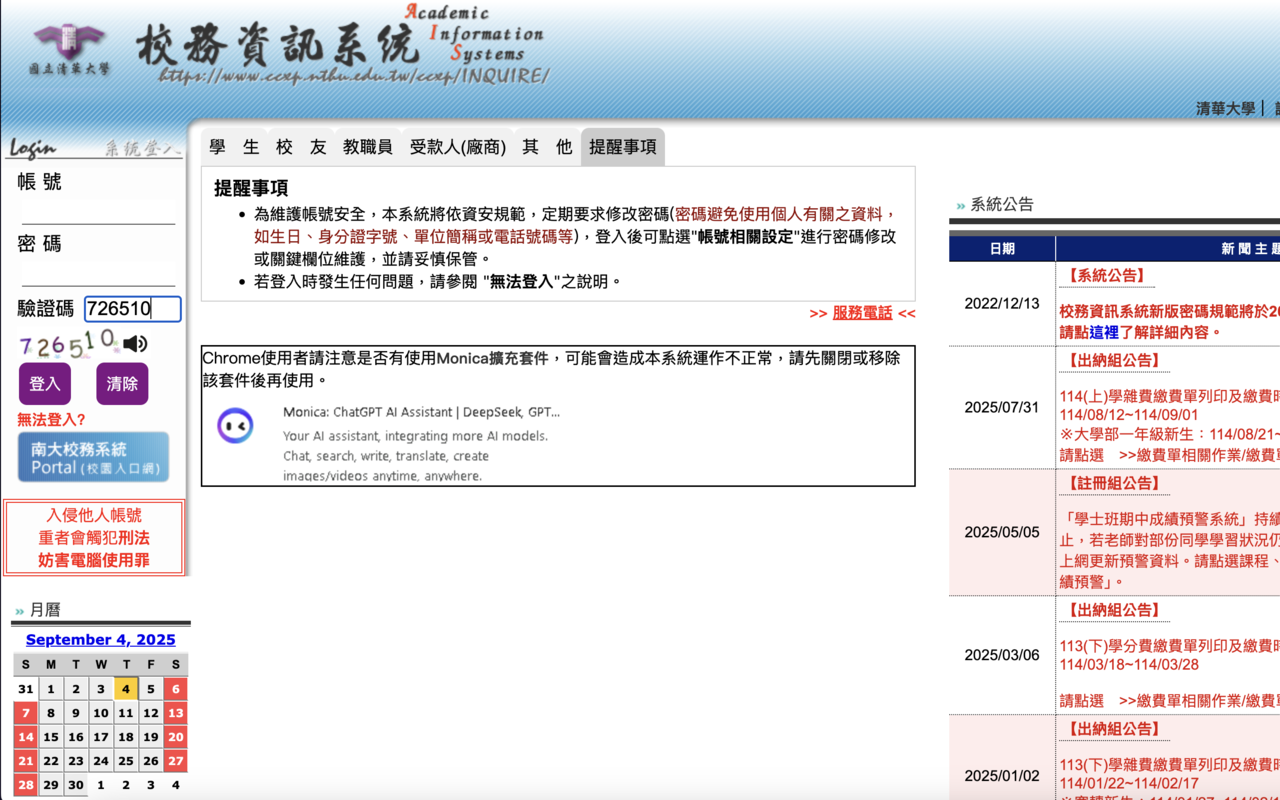Click the 2025/07/31 date cell
The height and width of the screenshot is (800, 1280).
click(1001, 407)
